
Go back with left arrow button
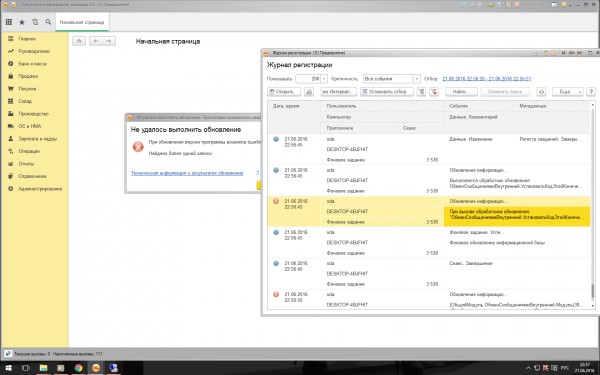[x=96, y=41]
